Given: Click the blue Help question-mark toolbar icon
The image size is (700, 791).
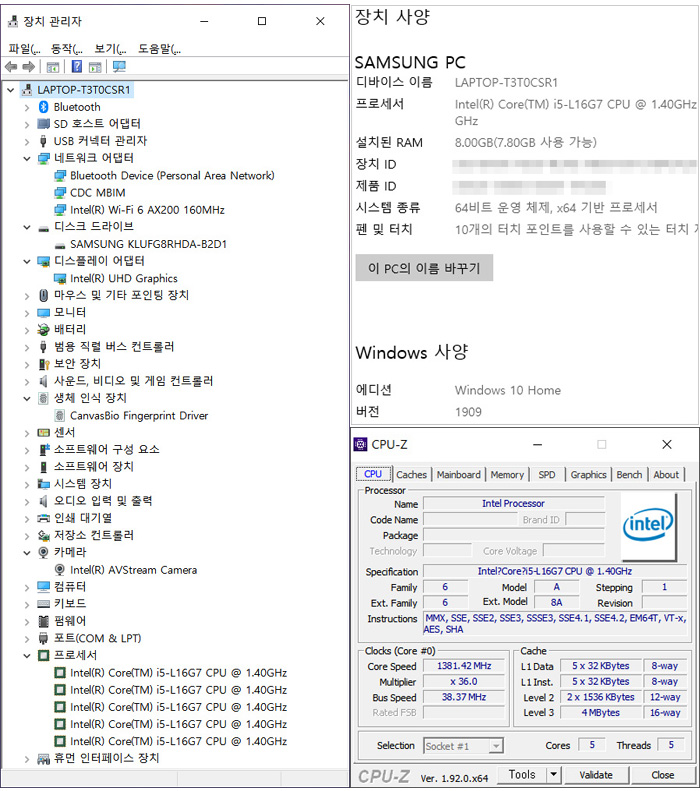Looking at the screenshot, I should pyautogui.click(x=77, y=66).
